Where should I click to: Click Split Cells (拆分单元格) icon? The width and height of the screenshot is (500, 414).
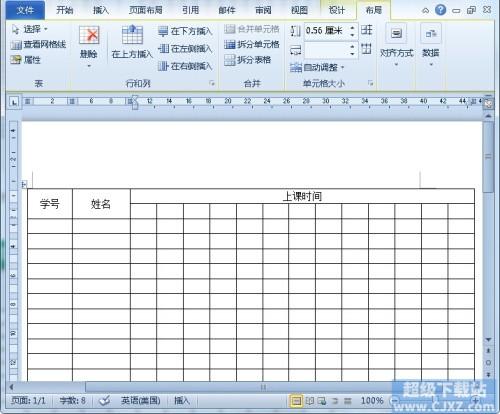pyautogui.click(x=230, y=44)
